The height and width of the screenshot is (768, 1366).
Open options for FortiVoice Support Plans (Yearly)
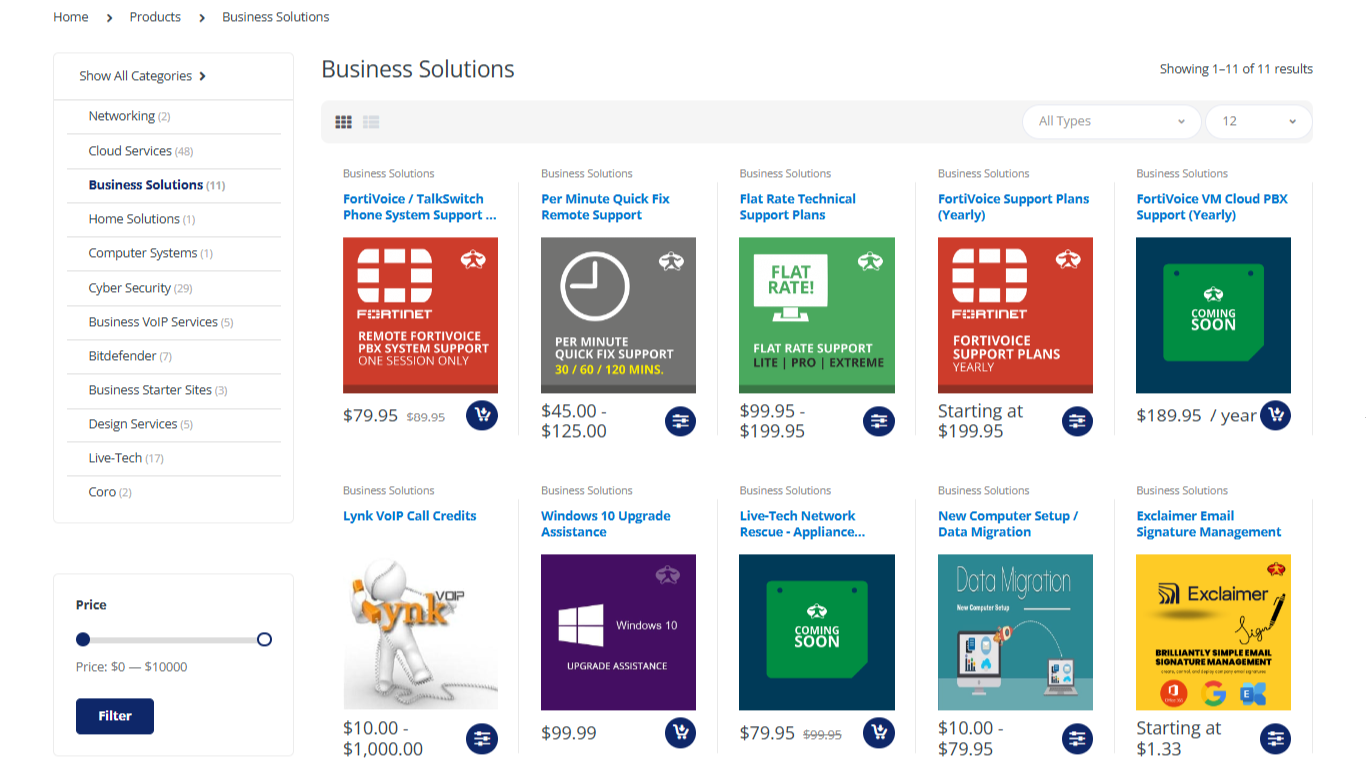1077,421
